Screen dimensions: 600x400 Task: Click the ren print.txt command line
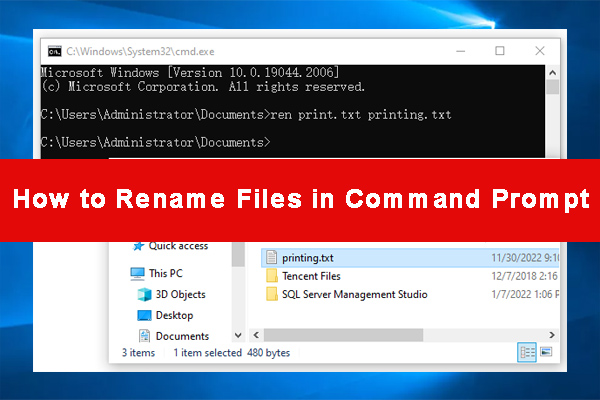(x=246, y=114)
